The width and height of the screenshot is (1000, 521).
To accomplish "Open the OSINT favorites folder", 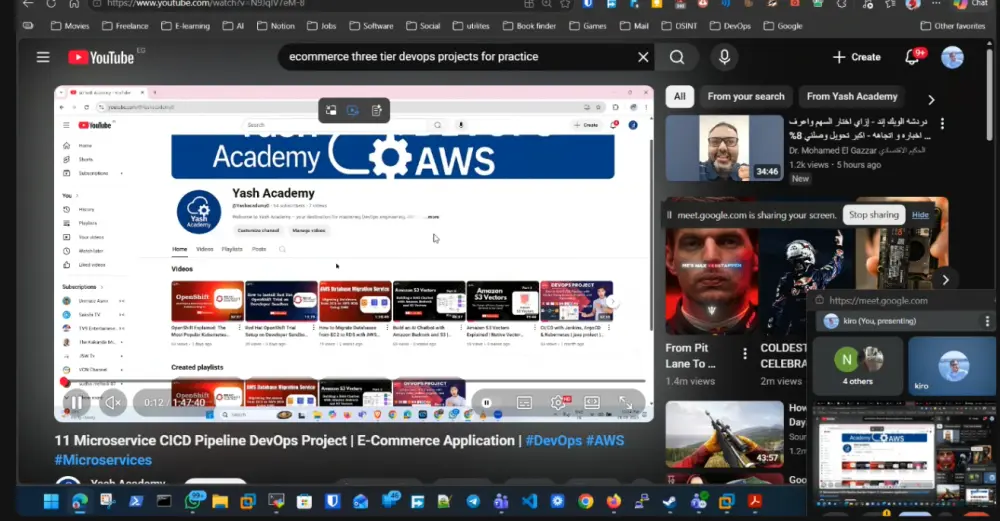I will click(679, 26).
